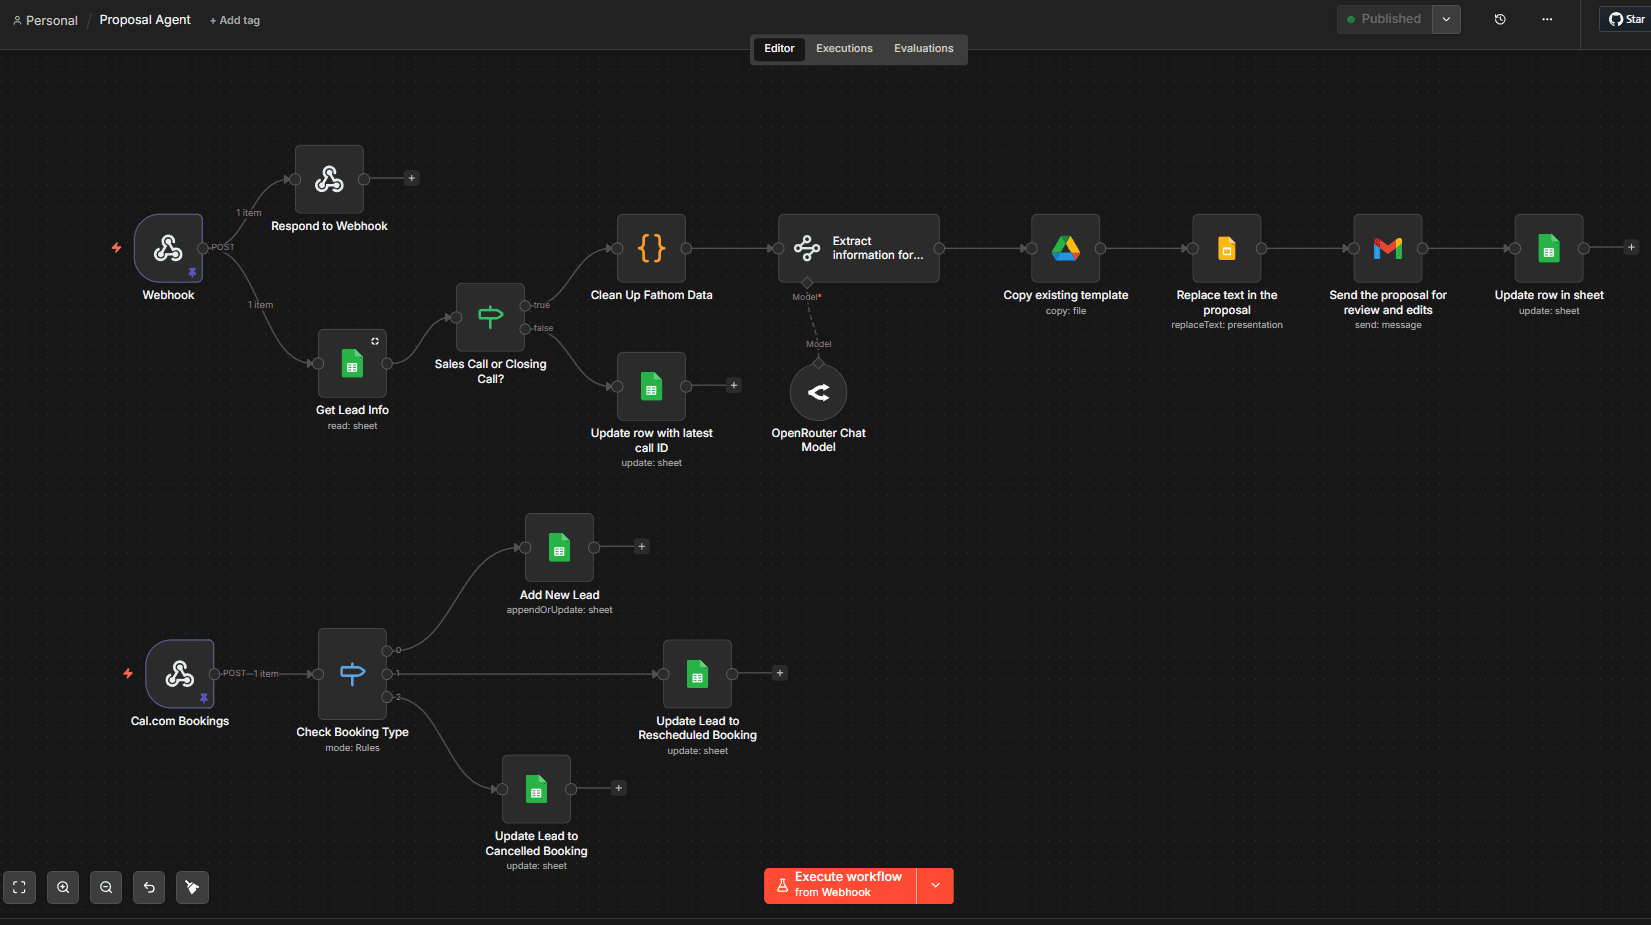Open the Extract information node

[x=858, y=248]
